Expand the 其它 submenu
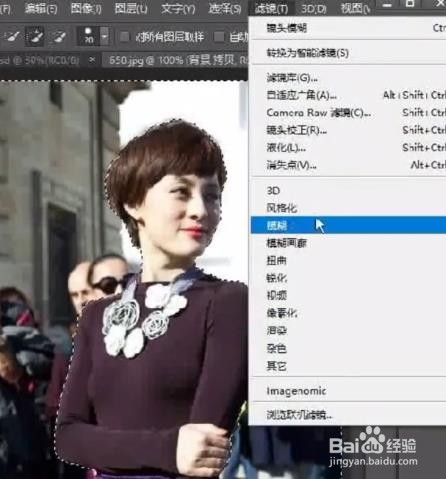Viewport: 446px width, 479px height. tap(348, 366)
